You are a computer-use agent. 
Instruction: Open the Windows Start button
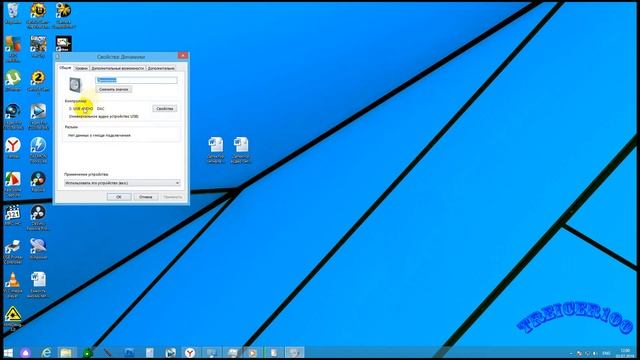pos(8,353)
